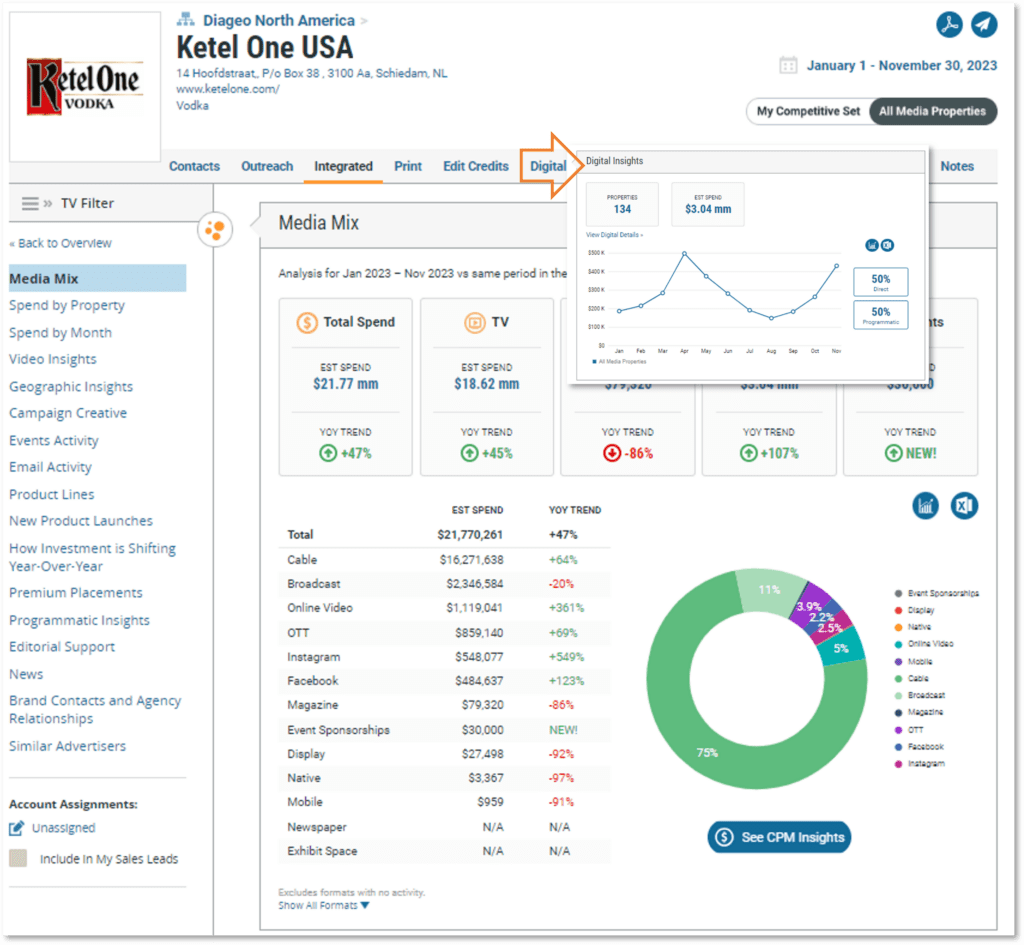This screenshot has height=945, width=1024.
Task: Check Include In My Sales Leads box
Action: coord(18,858)
